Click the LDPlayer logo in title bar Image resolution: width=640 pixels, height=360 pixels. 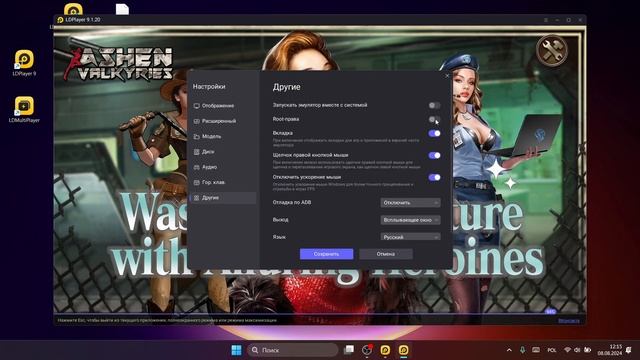[60, 20]
